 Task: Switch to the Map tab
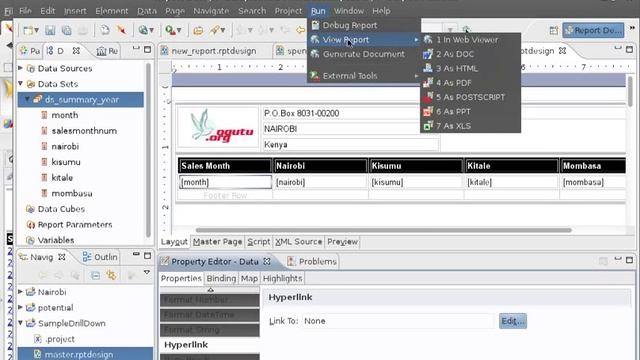point(249,278)
